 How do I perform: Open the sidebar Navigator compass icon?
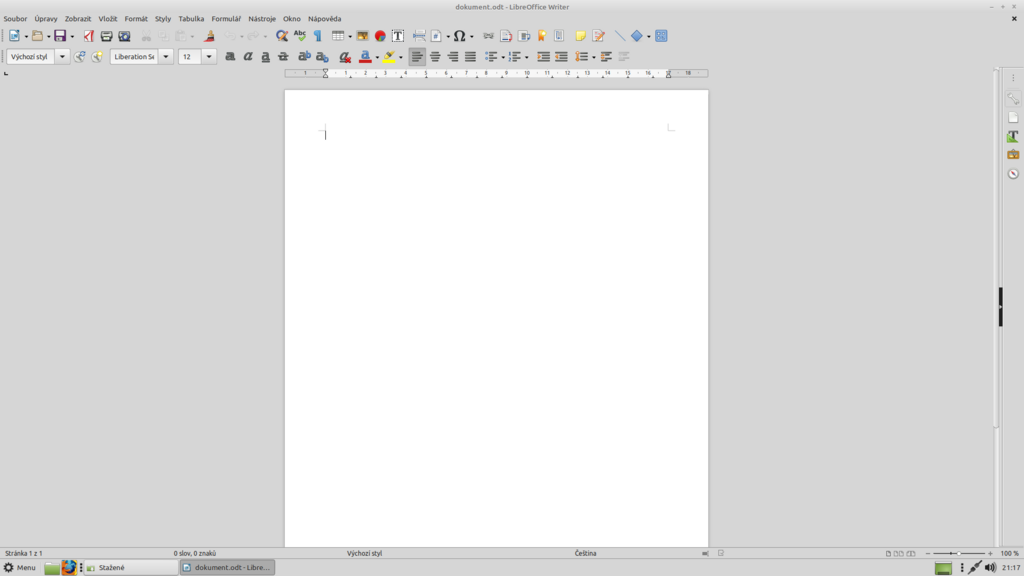pyautogui.click(x=1013, y=174)
